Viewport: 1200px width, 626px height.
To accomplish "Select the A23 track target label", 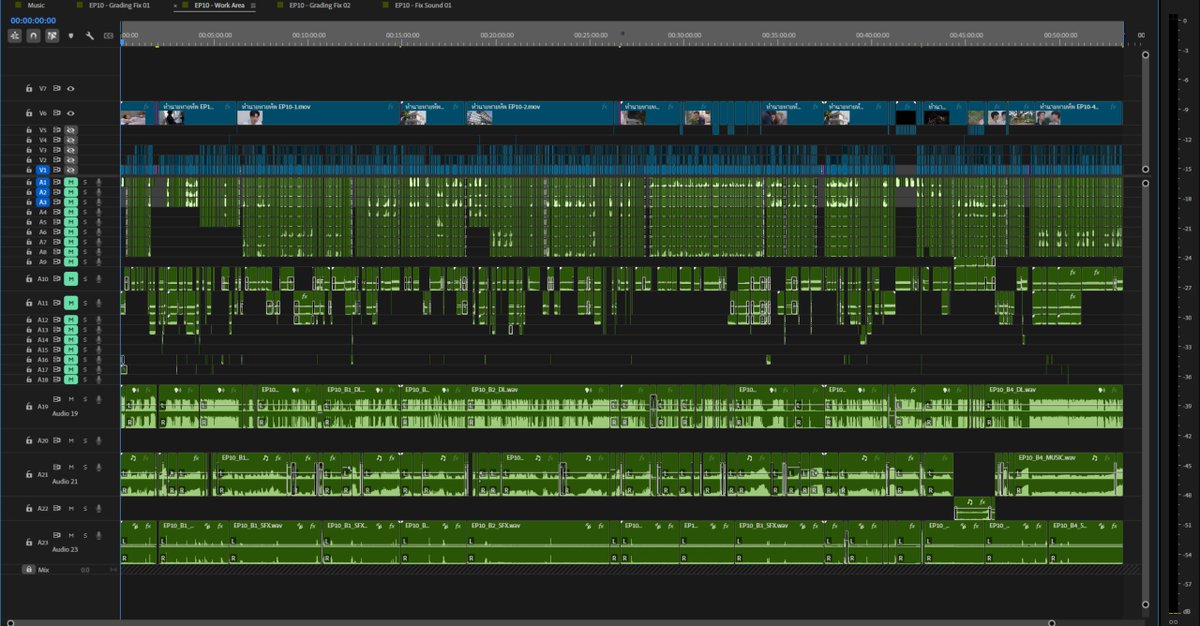I will pyautogui.click(x=43, y=542).
